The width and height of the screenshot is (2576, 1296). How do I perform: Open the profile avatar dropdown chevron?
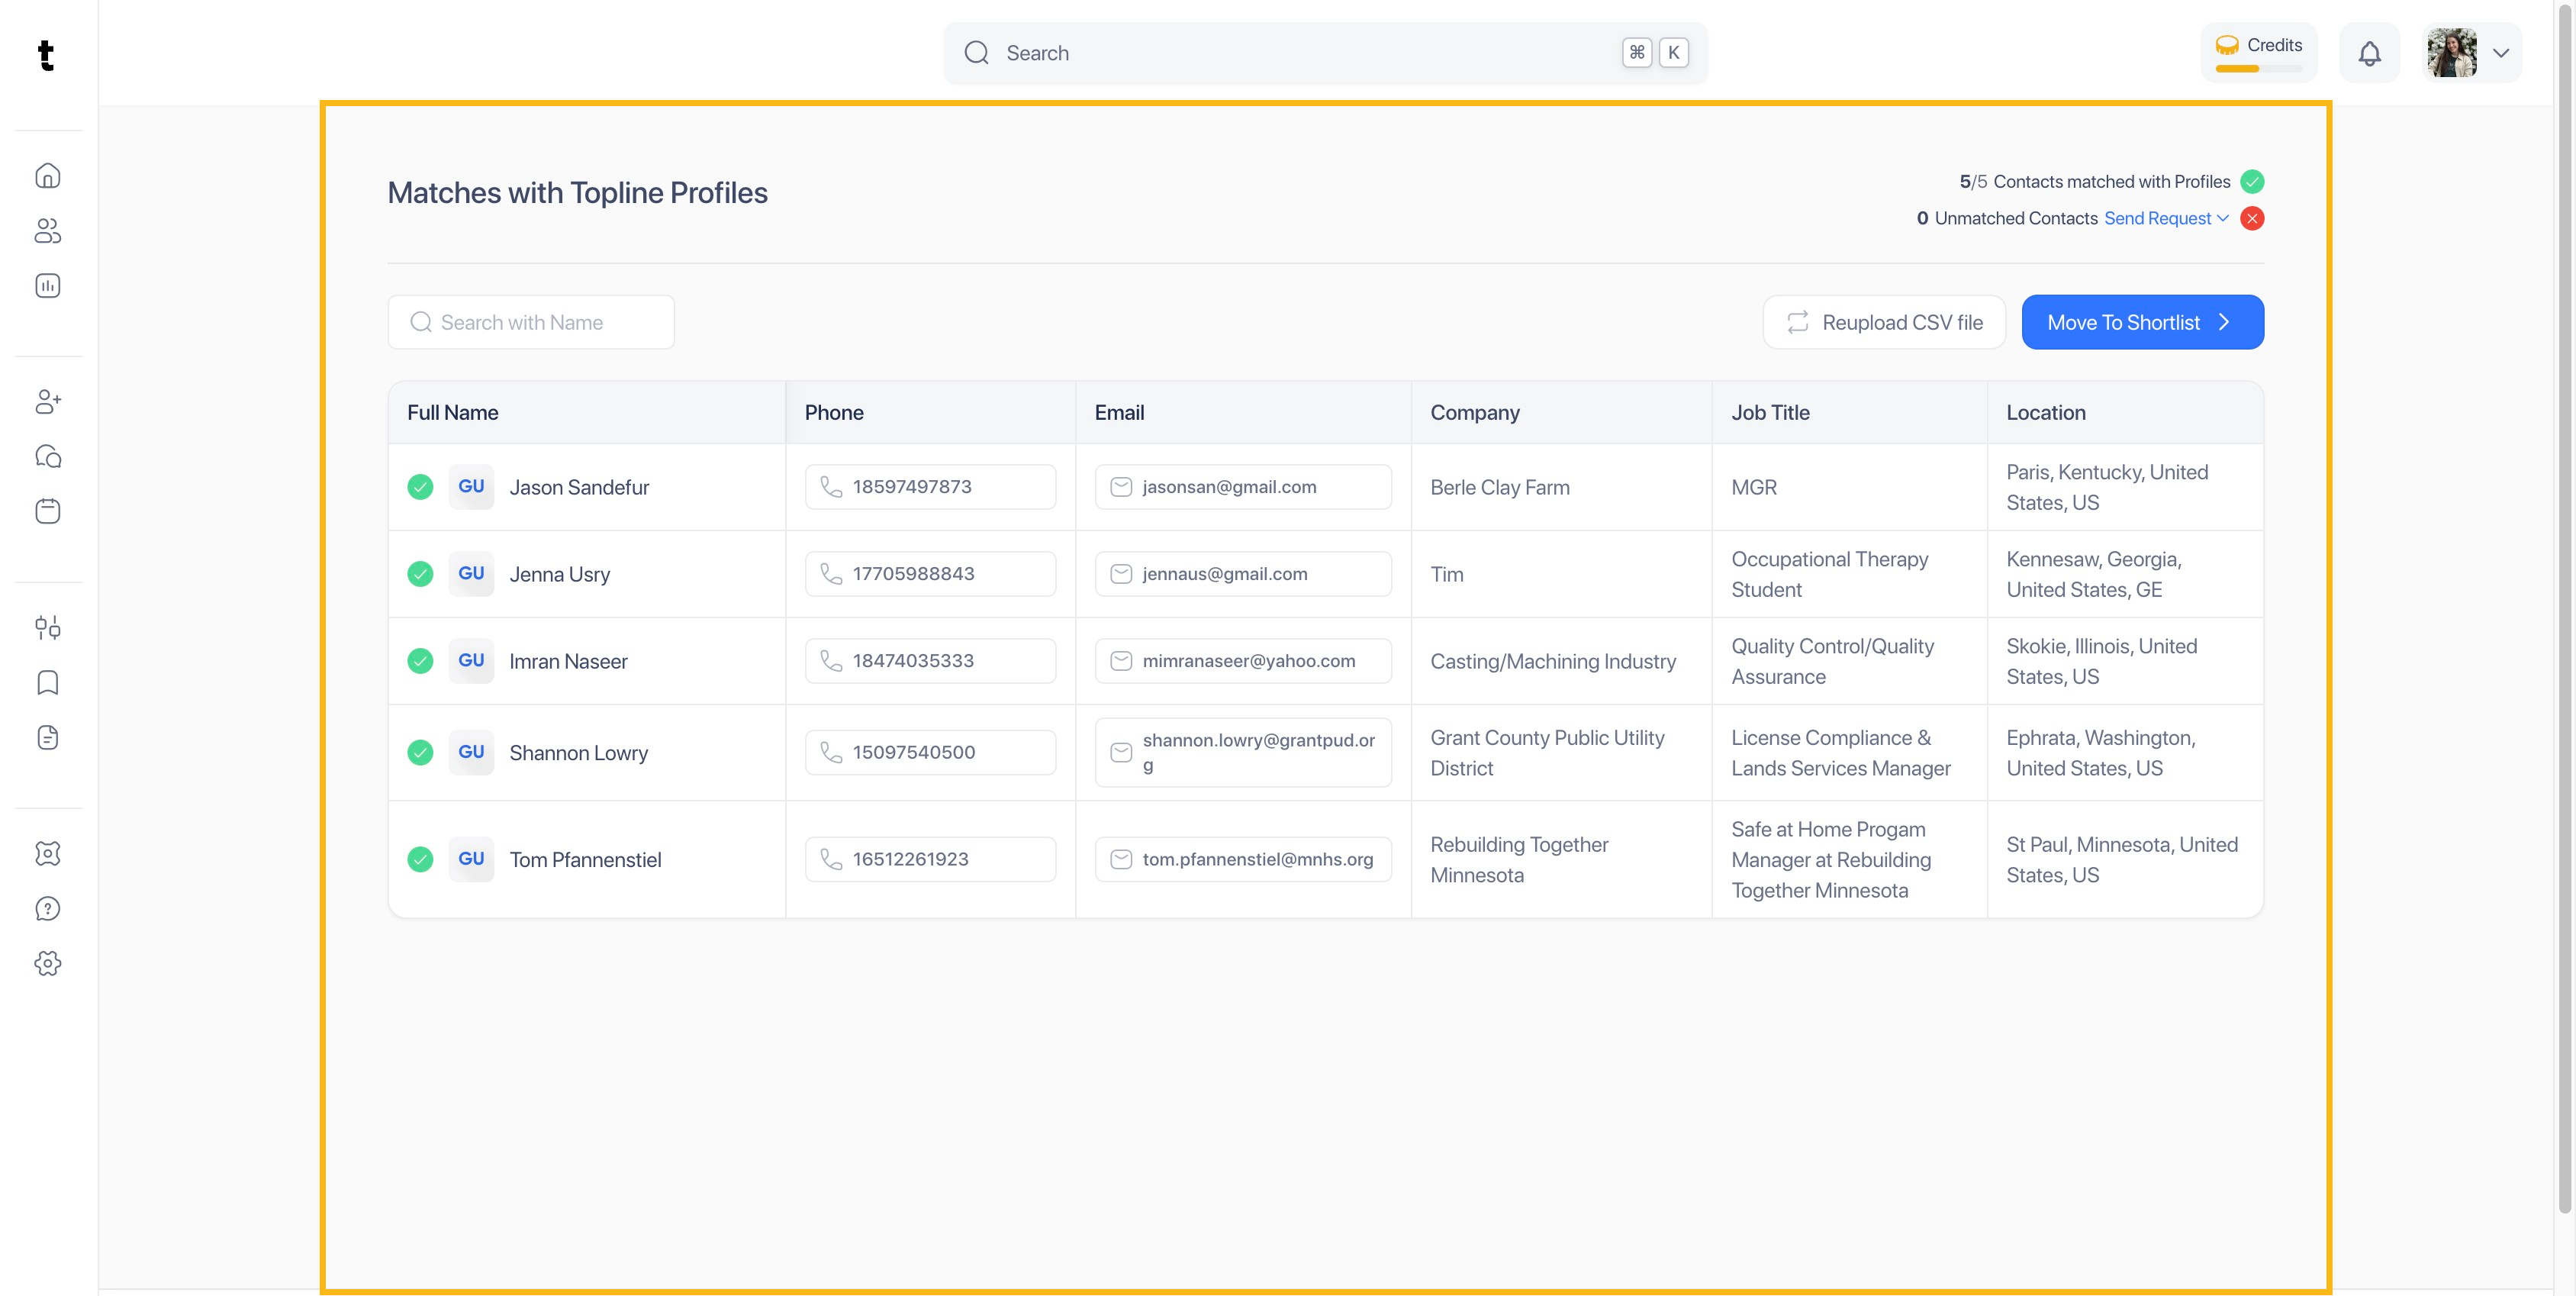coord(2500,53)
